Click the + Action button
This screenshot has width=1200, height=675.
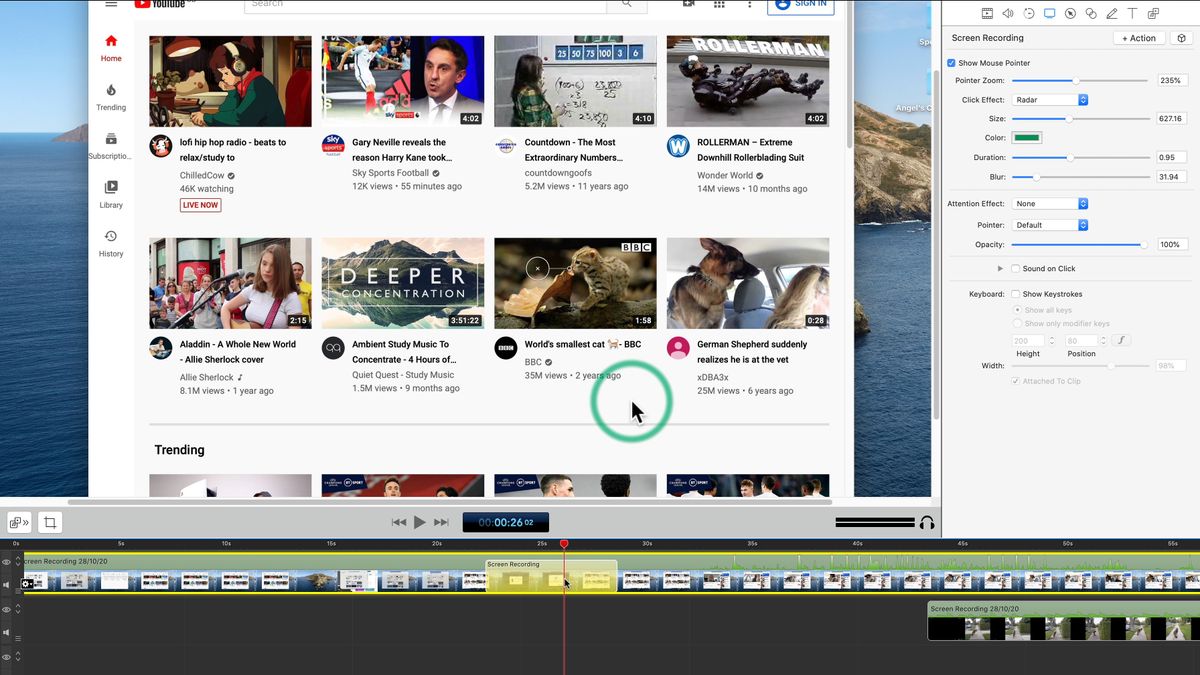tap(1138, 37)
